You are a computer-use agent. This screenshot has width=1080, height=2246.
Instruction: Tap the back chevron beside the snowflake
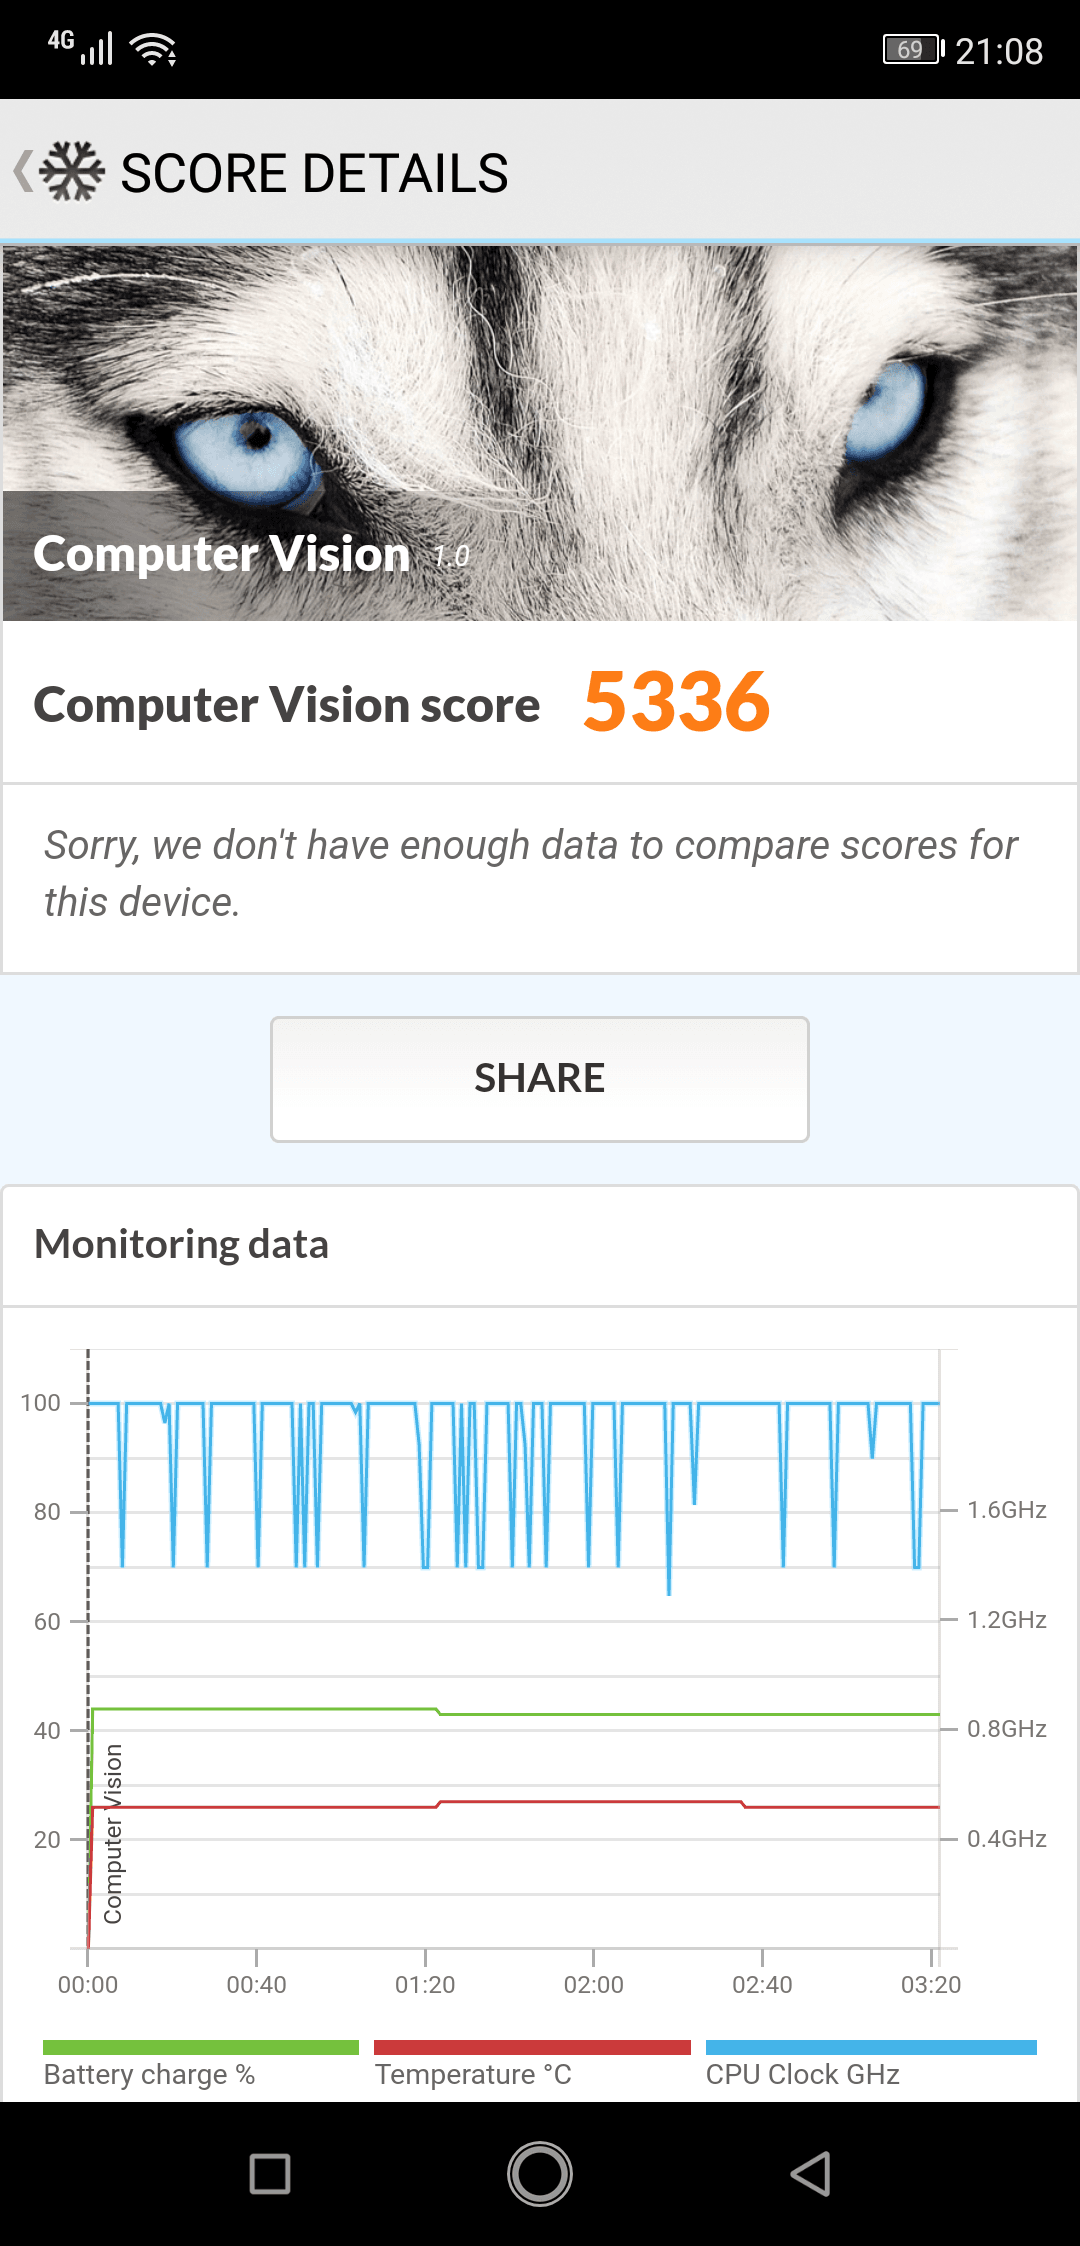[22, 171]
